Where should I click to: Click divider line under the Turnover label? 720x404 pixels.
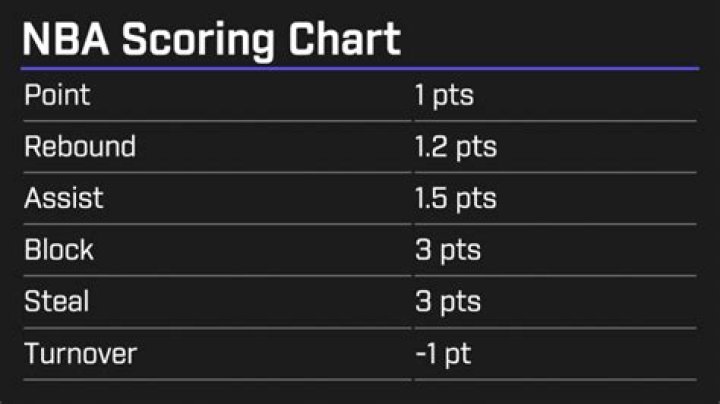coord(215,379)
